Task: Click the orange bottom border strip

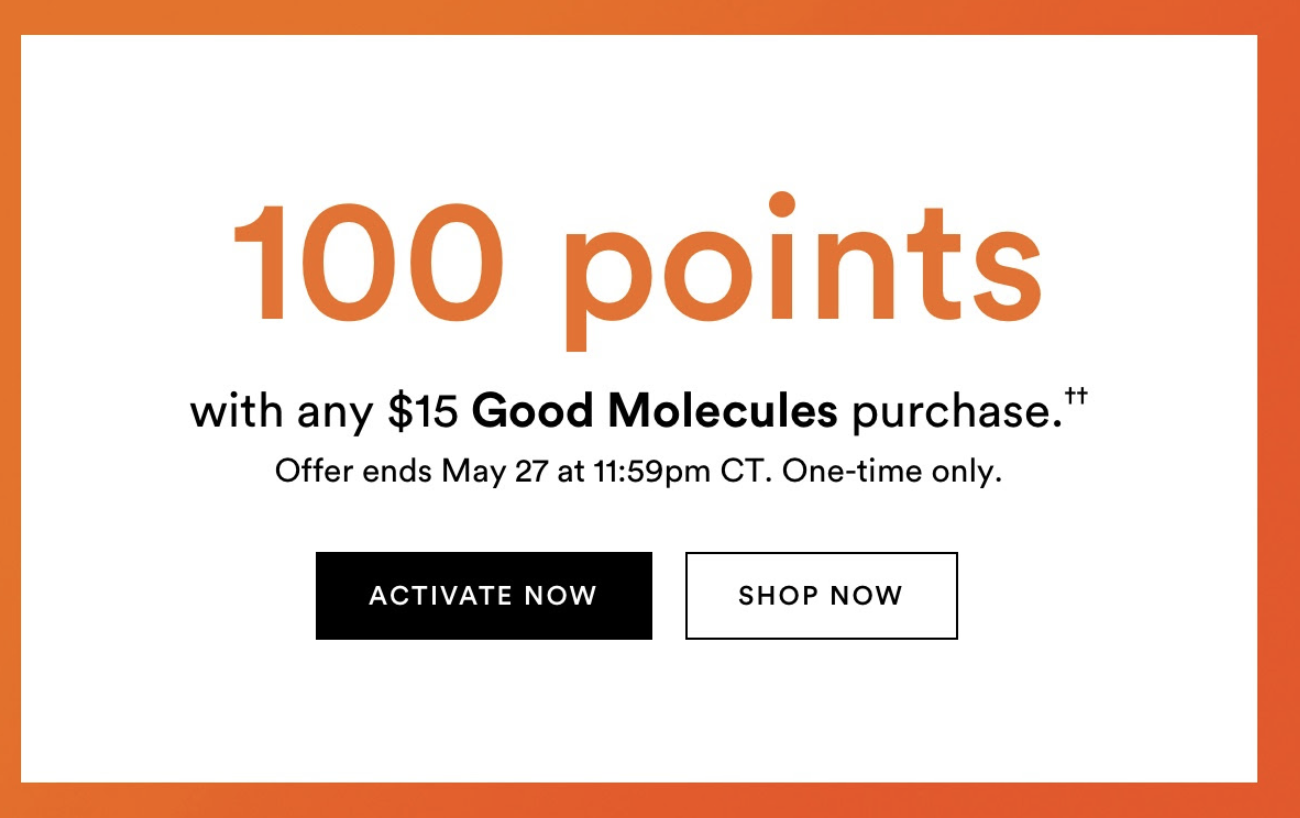Action: [x=650, y=800]
